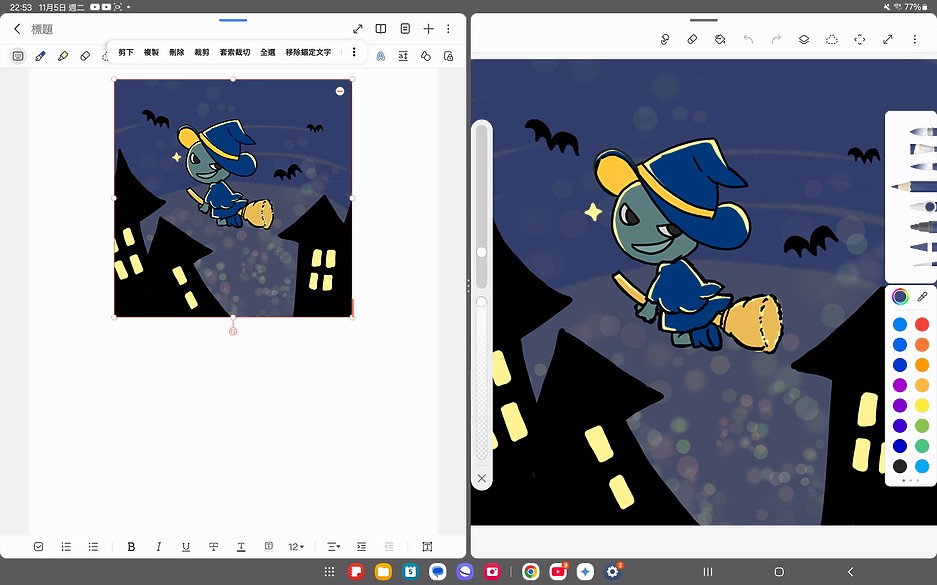Launch Chrome from the taskbar

tap(530, 572)
